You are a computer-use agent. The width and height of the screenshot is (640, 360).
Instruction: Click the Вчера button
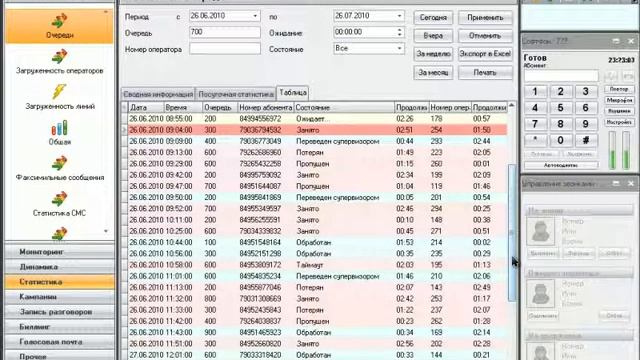[433, 36]
